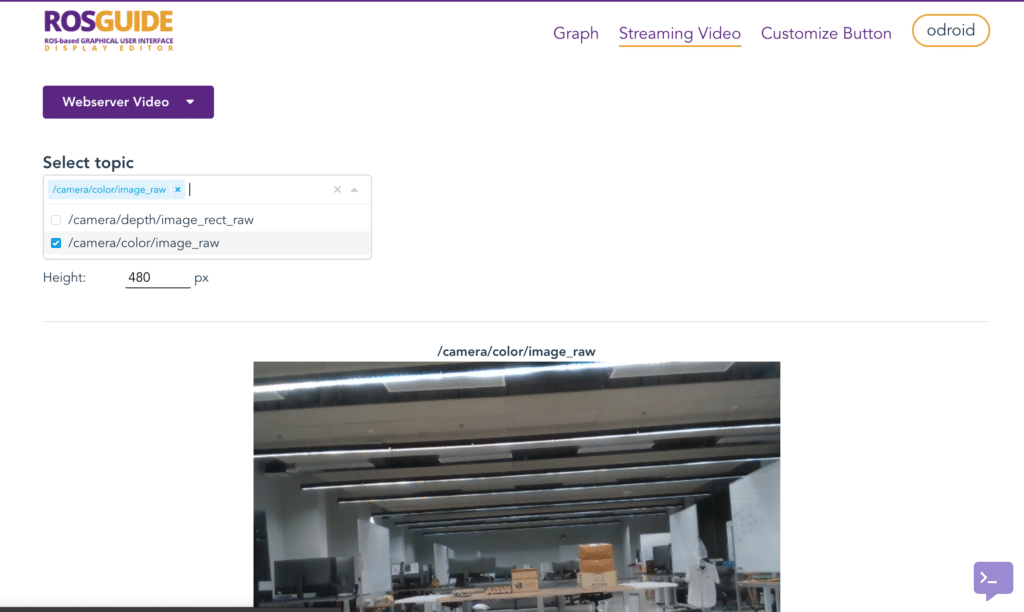Uncheck the /camera/color/image_raw topic
1024x612 pixels.
(56, 242)
